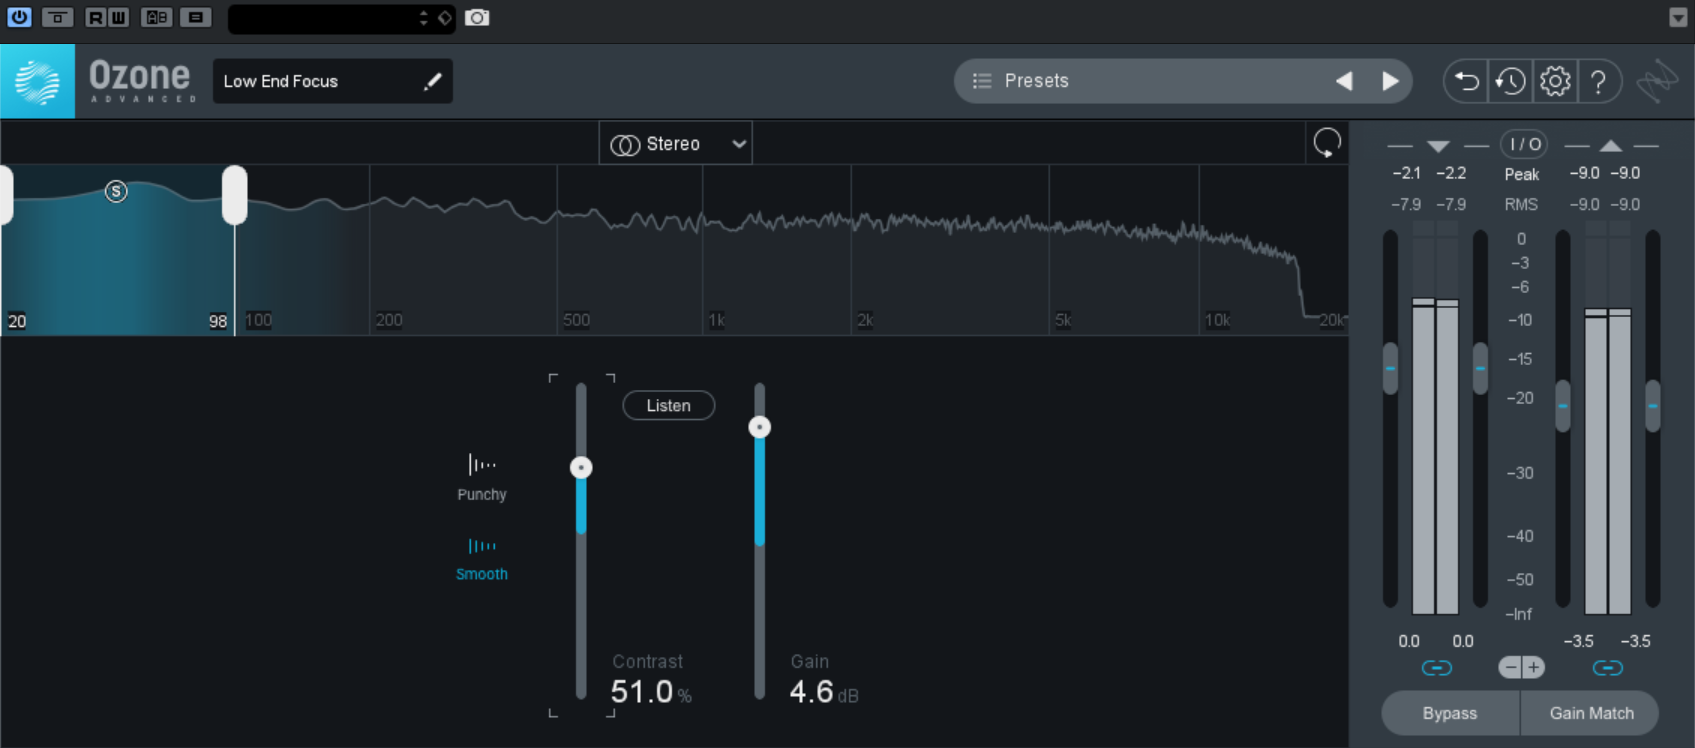Enable Write automation (W) button

118,17
